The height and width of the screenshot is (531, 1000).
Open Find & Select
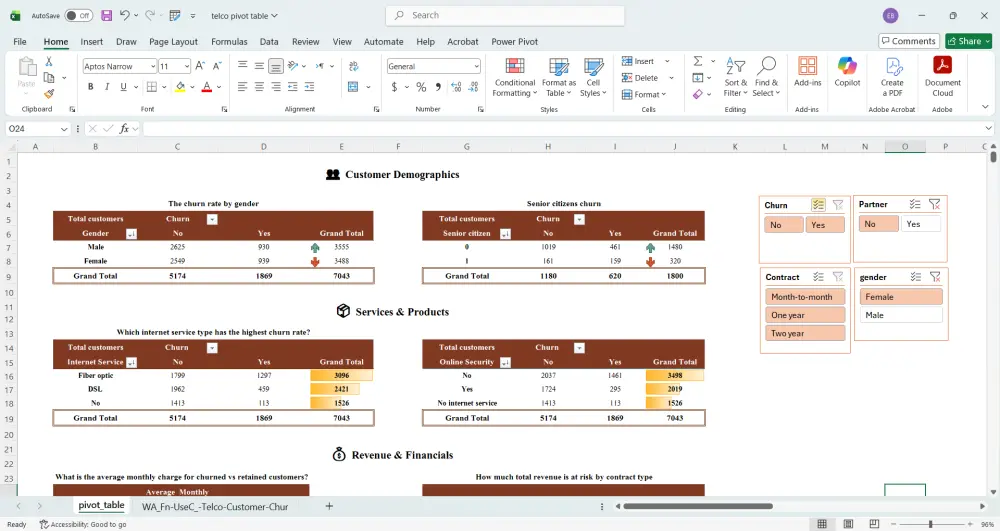click(766, 77)
